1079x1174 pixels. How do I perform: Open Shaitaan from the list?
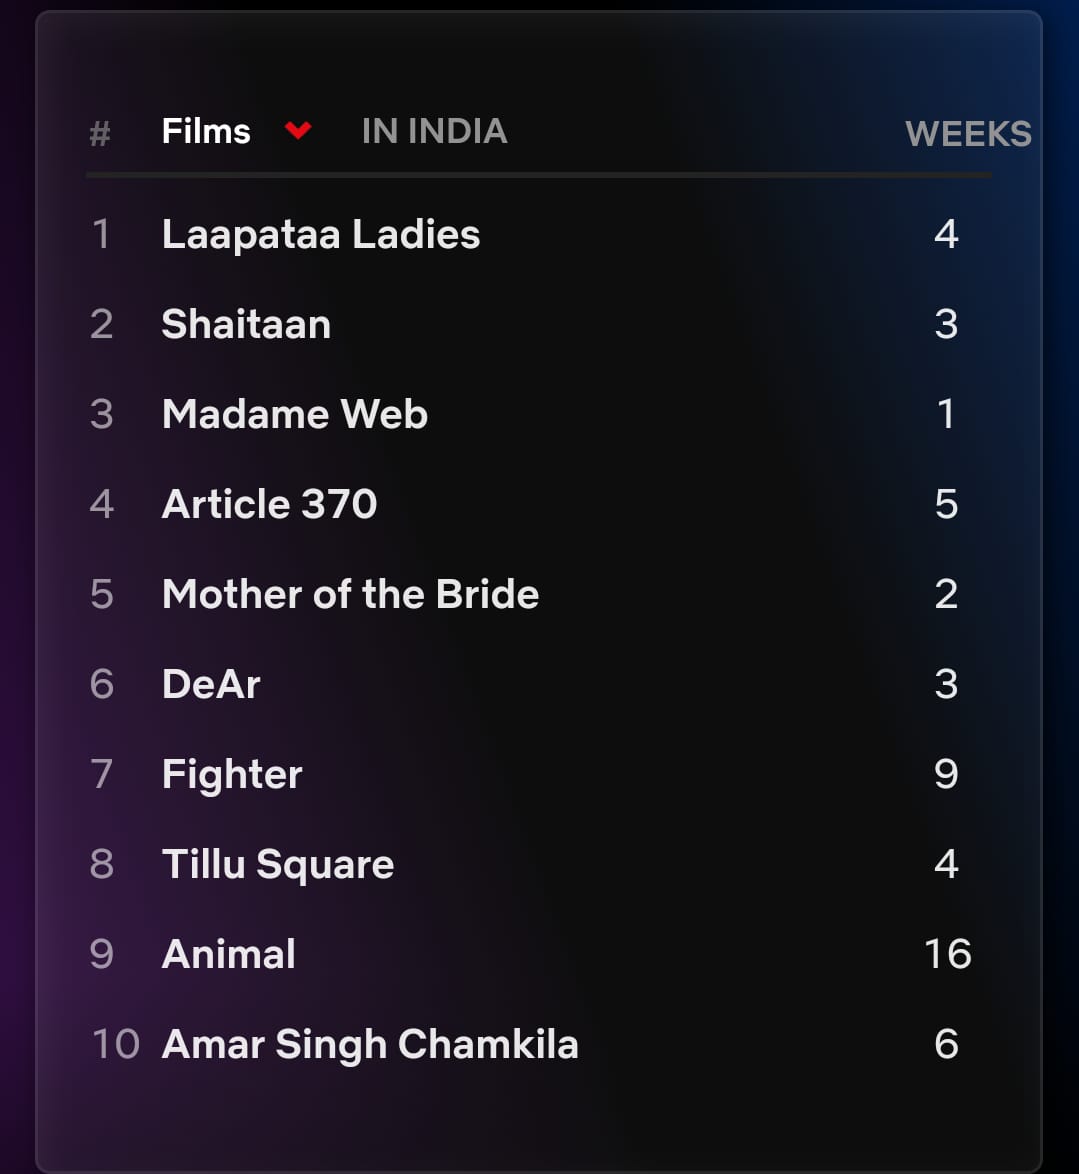click(246, 324)
